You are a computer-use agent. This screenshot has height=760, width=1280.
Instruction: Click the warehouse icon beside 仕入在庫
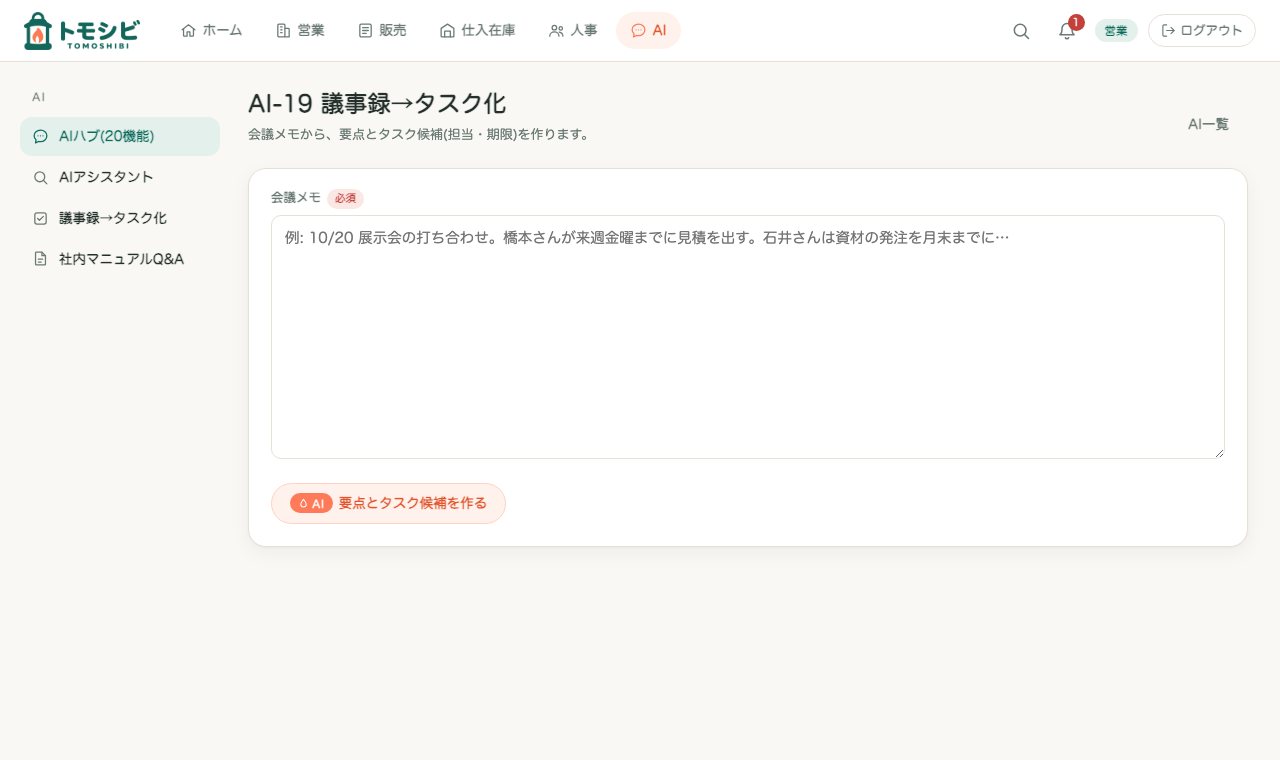pyautogui.click(x=447, y=30)
